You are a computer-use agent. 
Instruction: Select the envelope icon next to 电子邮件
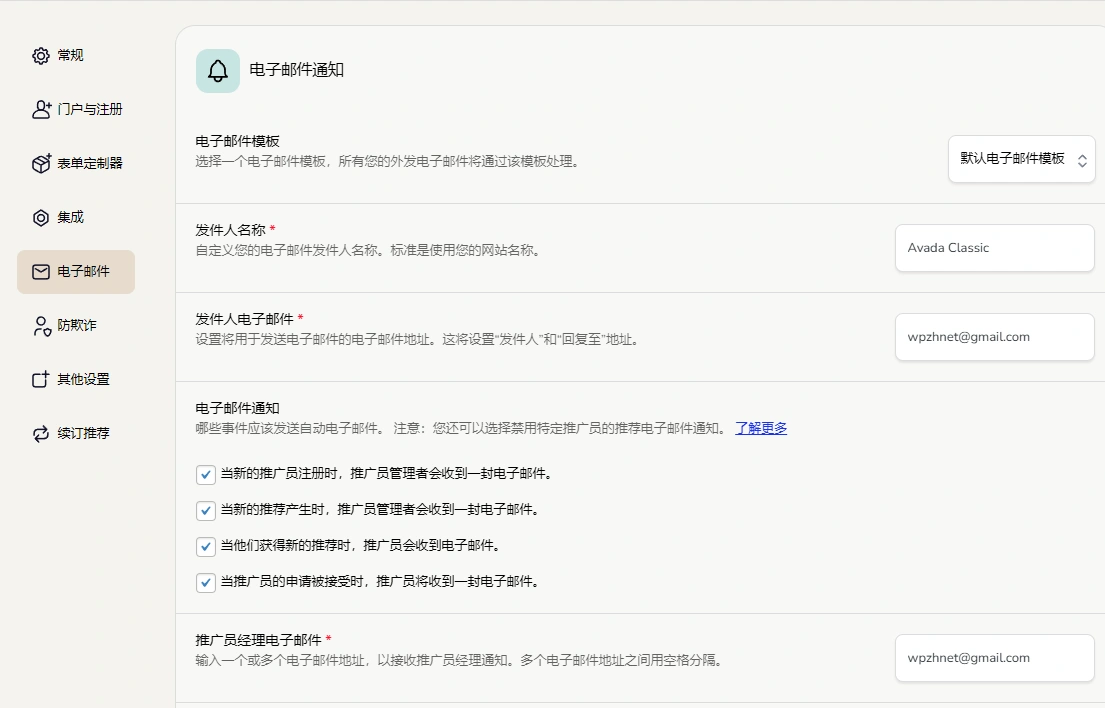pos(40,271)
